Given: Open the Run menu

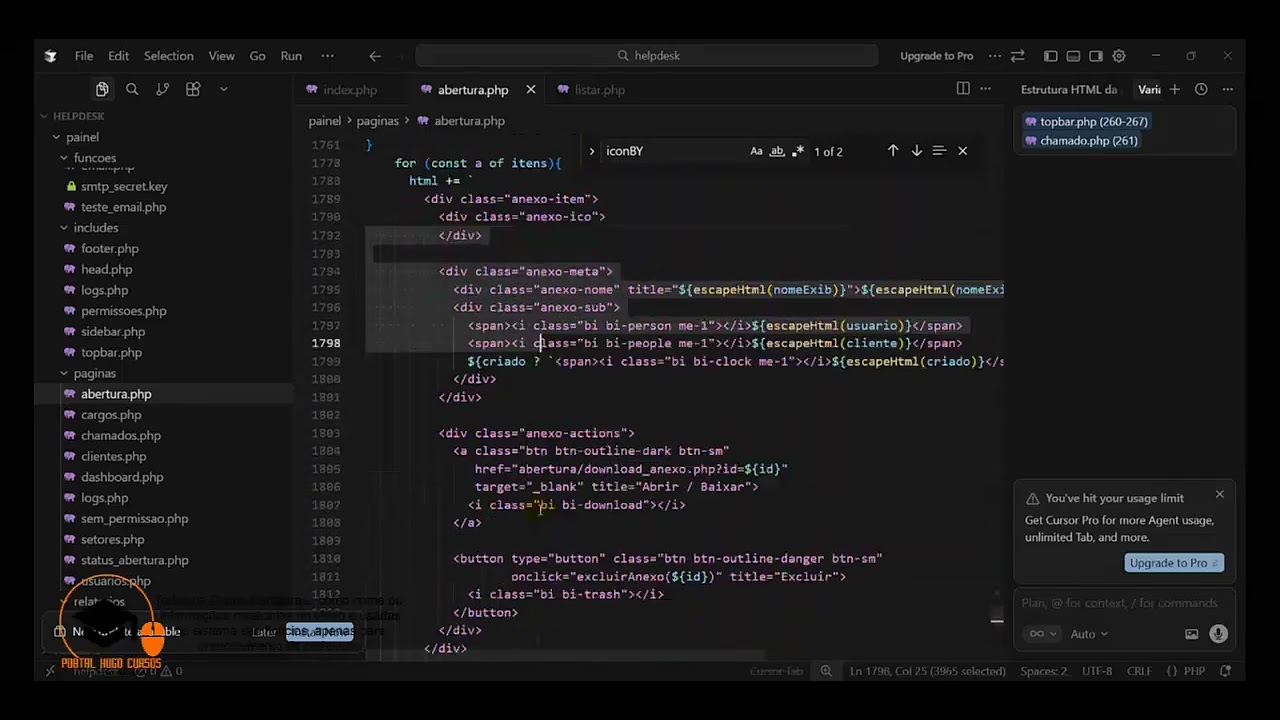Looking at the screenshot, I should (291, 56).
